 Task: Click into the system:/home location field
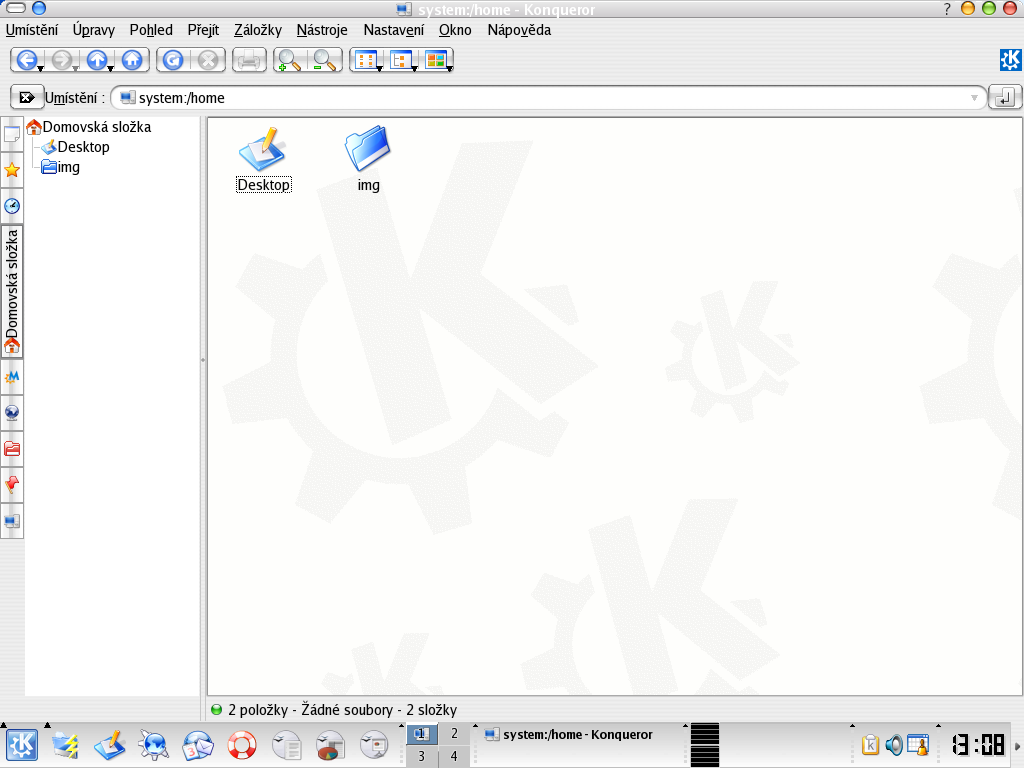click(549, 98)
